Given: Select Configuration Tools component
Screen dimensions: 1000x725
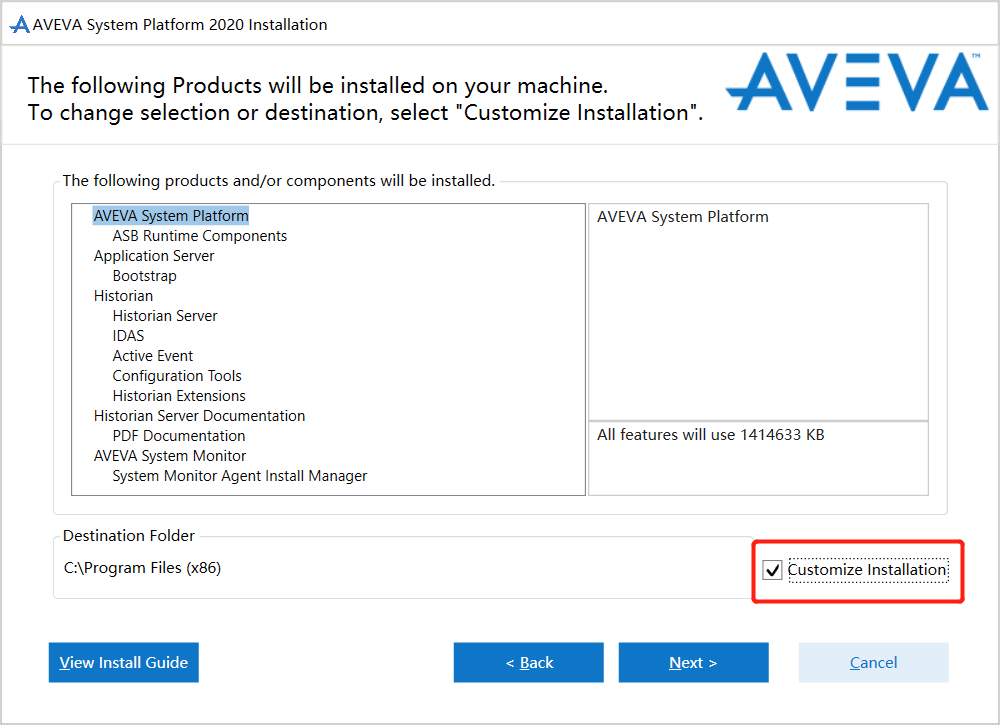Looking at the screenshot, I should (177, 376).
